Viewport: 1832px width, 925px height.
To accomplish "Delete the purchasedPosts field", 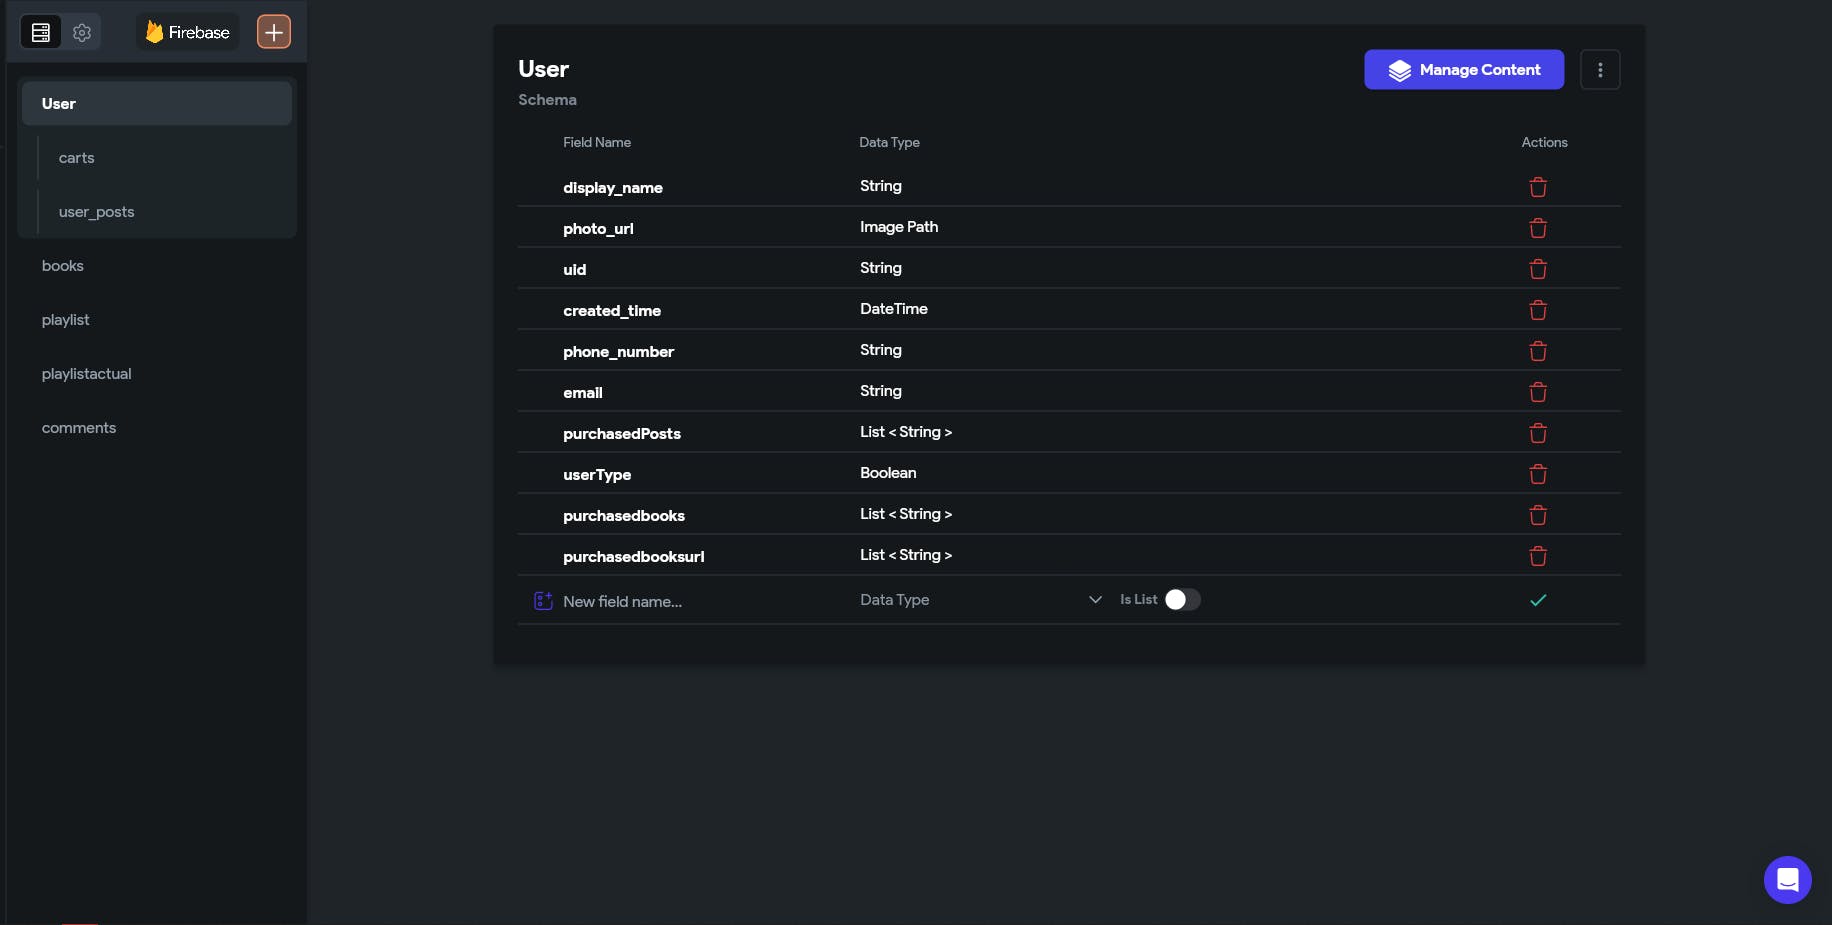I will pyautogui.click(x=1538, y=433).
